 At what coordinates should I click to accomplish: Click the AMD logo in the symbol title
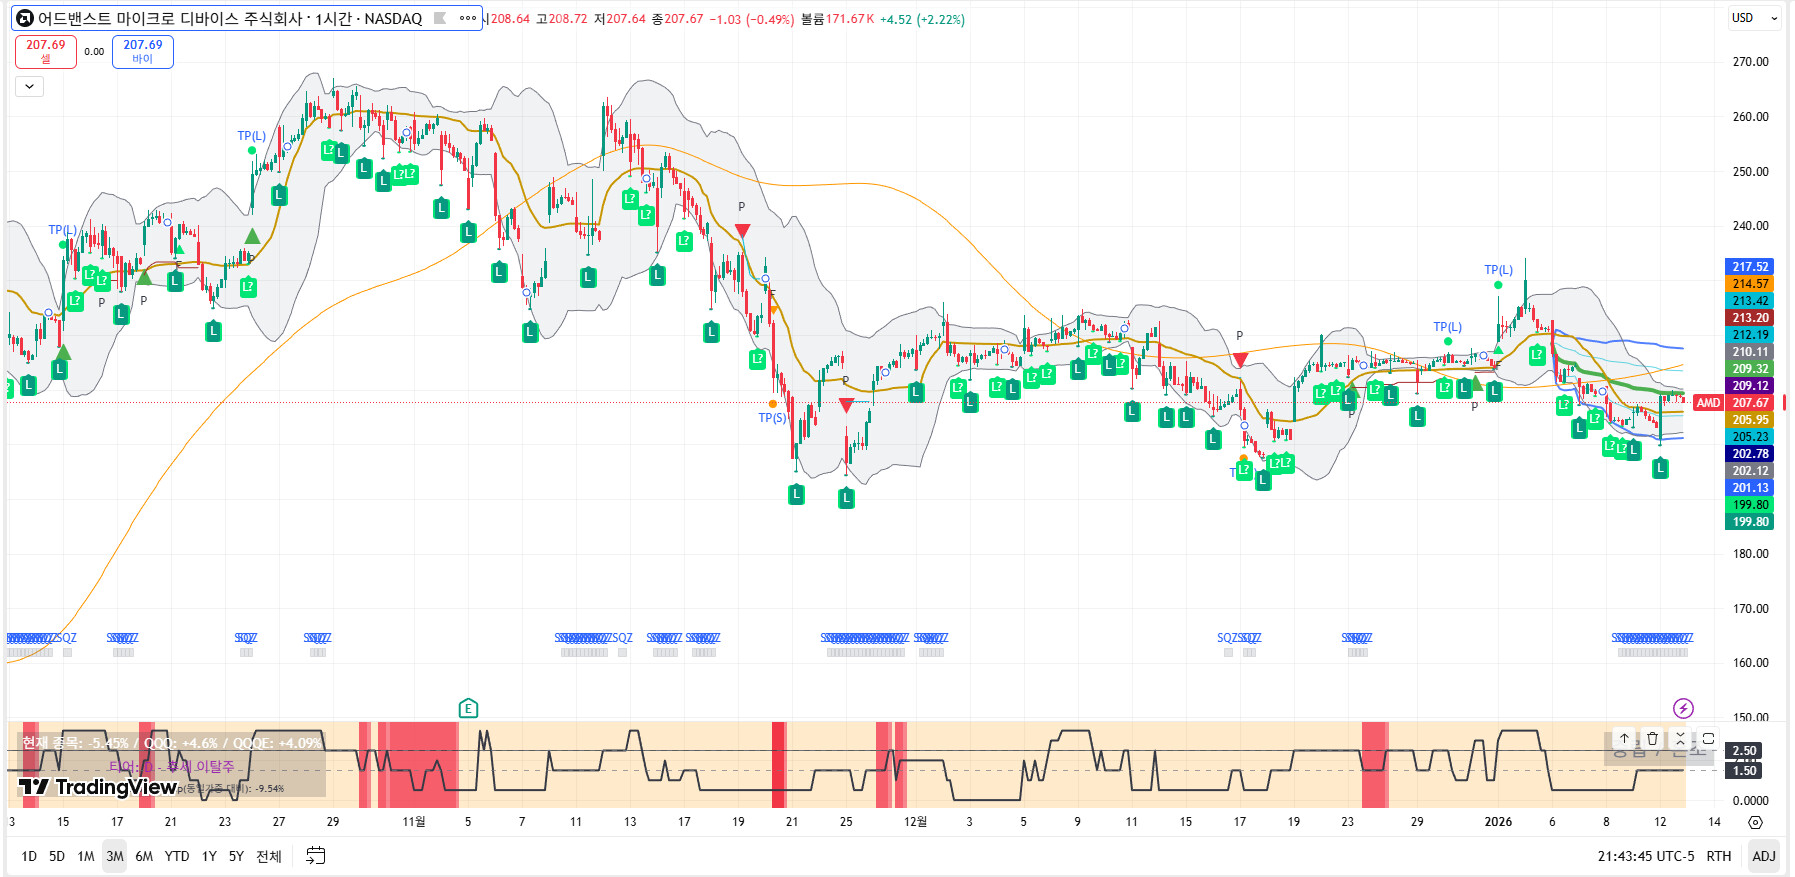(x=25, y=18)
